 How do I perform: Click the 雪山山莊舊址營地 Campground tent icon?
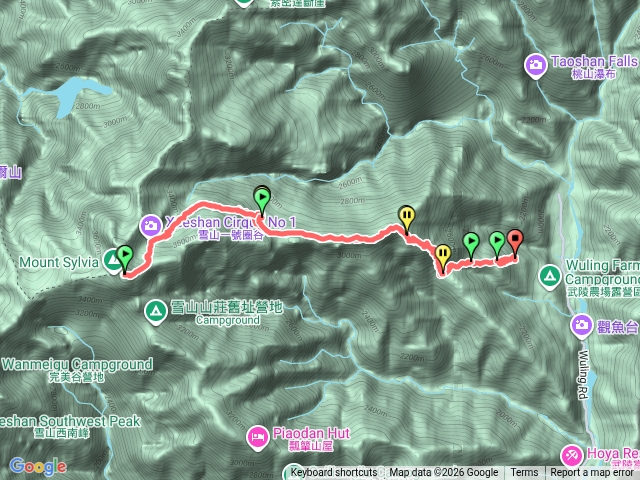tap(155, 312)
